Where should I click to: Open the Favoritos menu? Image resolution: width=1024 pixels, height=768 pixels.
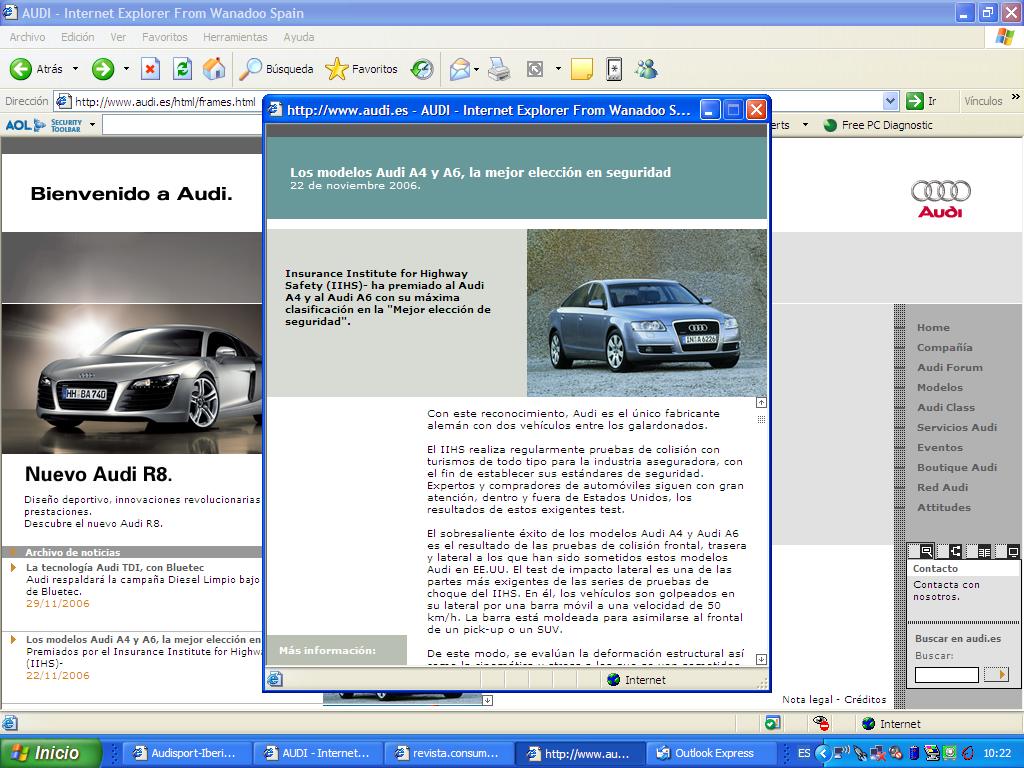(165, 37)
